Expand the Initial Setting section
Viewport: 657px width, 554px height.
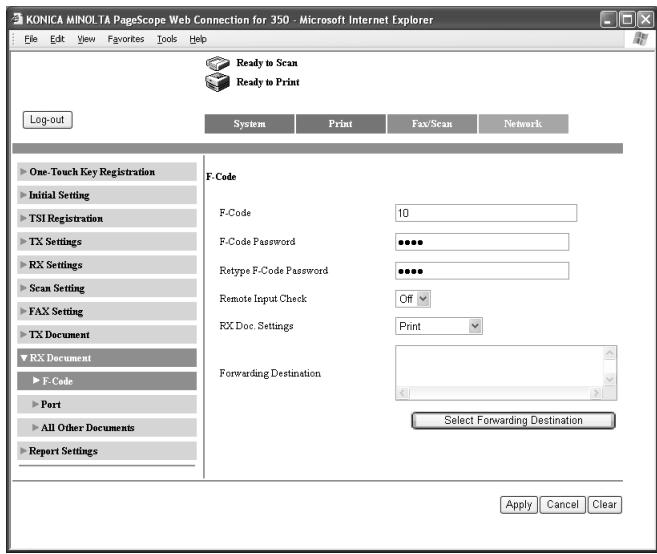pyautogui.click(x=107, y=195)
